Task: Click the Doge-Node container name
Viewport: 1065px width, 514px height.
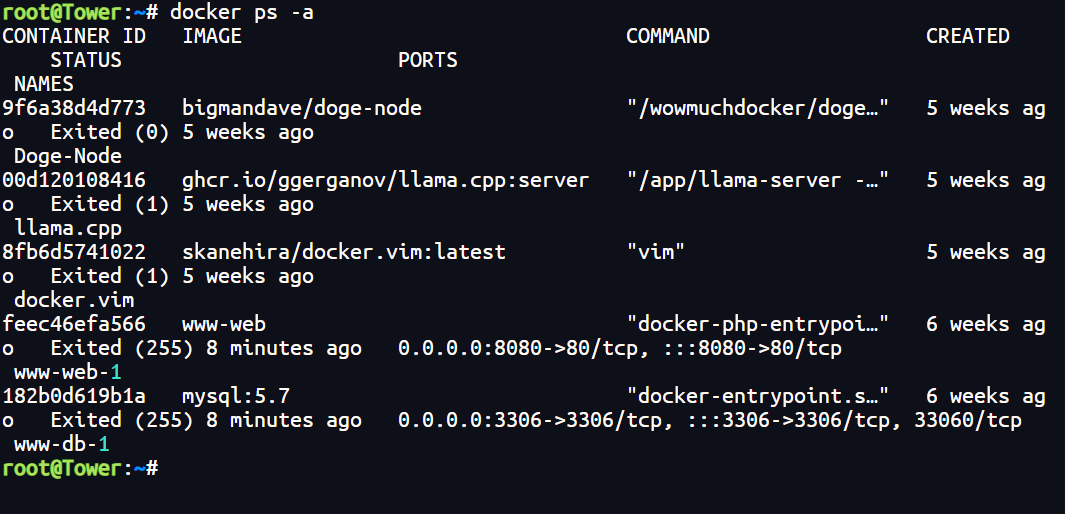Action: [x=68, y=156]
